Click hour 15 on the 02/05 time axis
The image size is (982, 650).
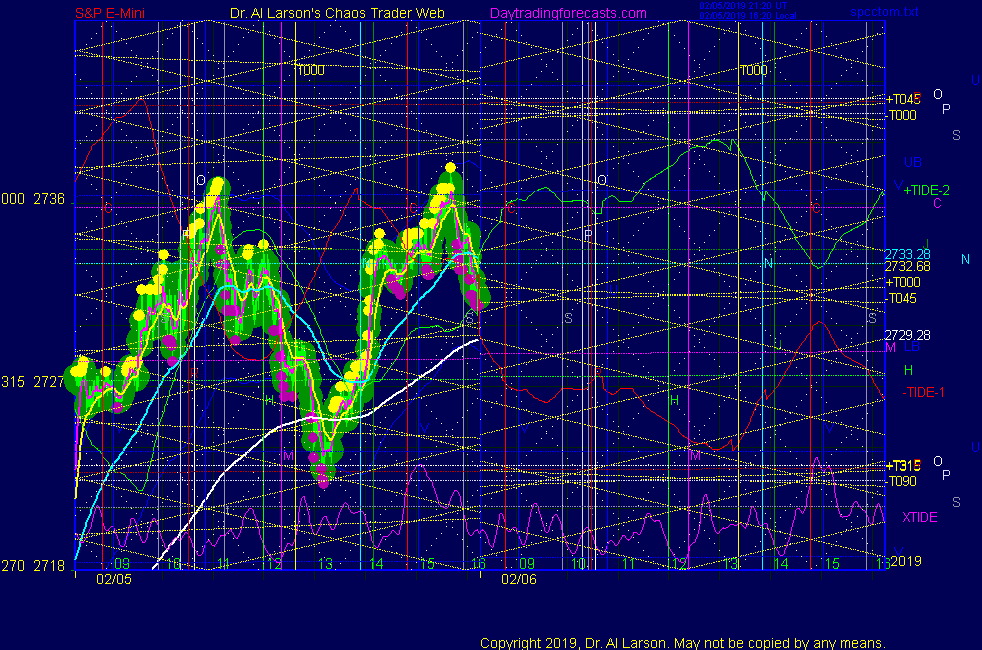click(x=426, y=564)
